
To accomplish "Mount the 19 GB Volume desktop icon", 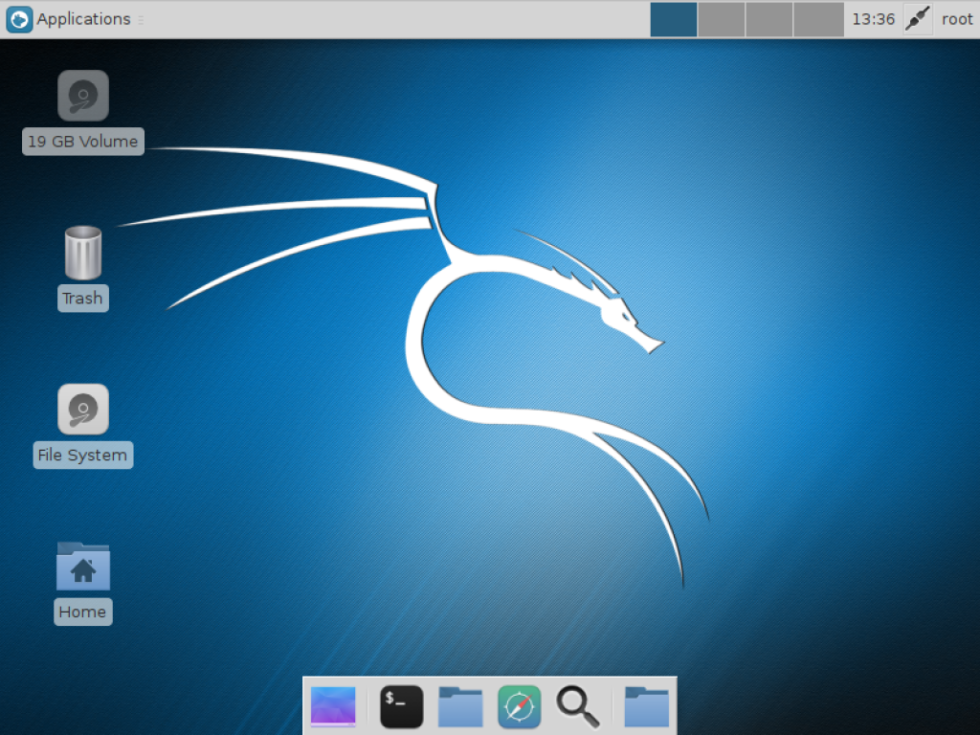I will click(x=83, y=95).
